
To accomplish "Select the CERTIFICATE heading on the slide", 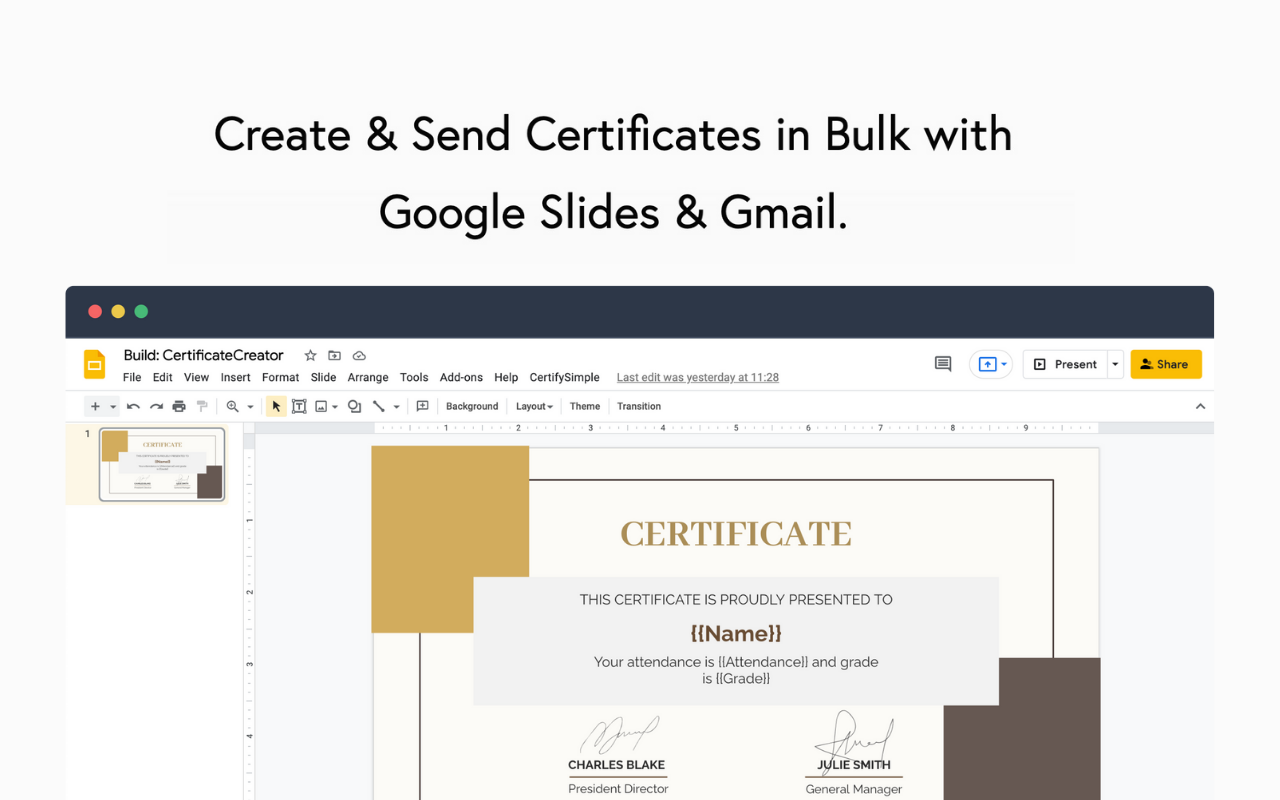I will pos(736,534).
